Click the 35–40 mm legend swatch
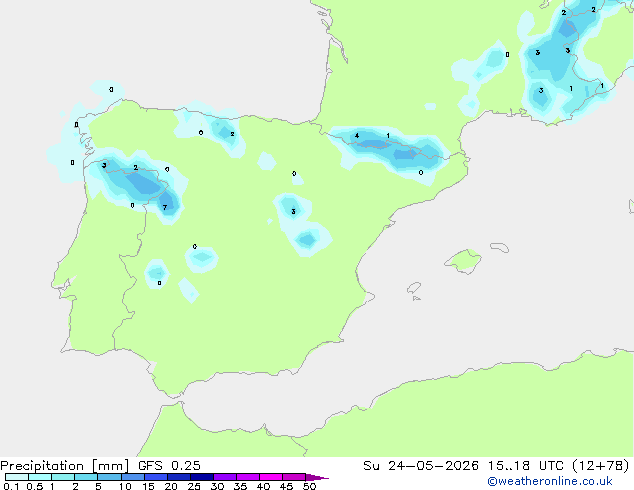The image size is (634, 490). [248, 477]
